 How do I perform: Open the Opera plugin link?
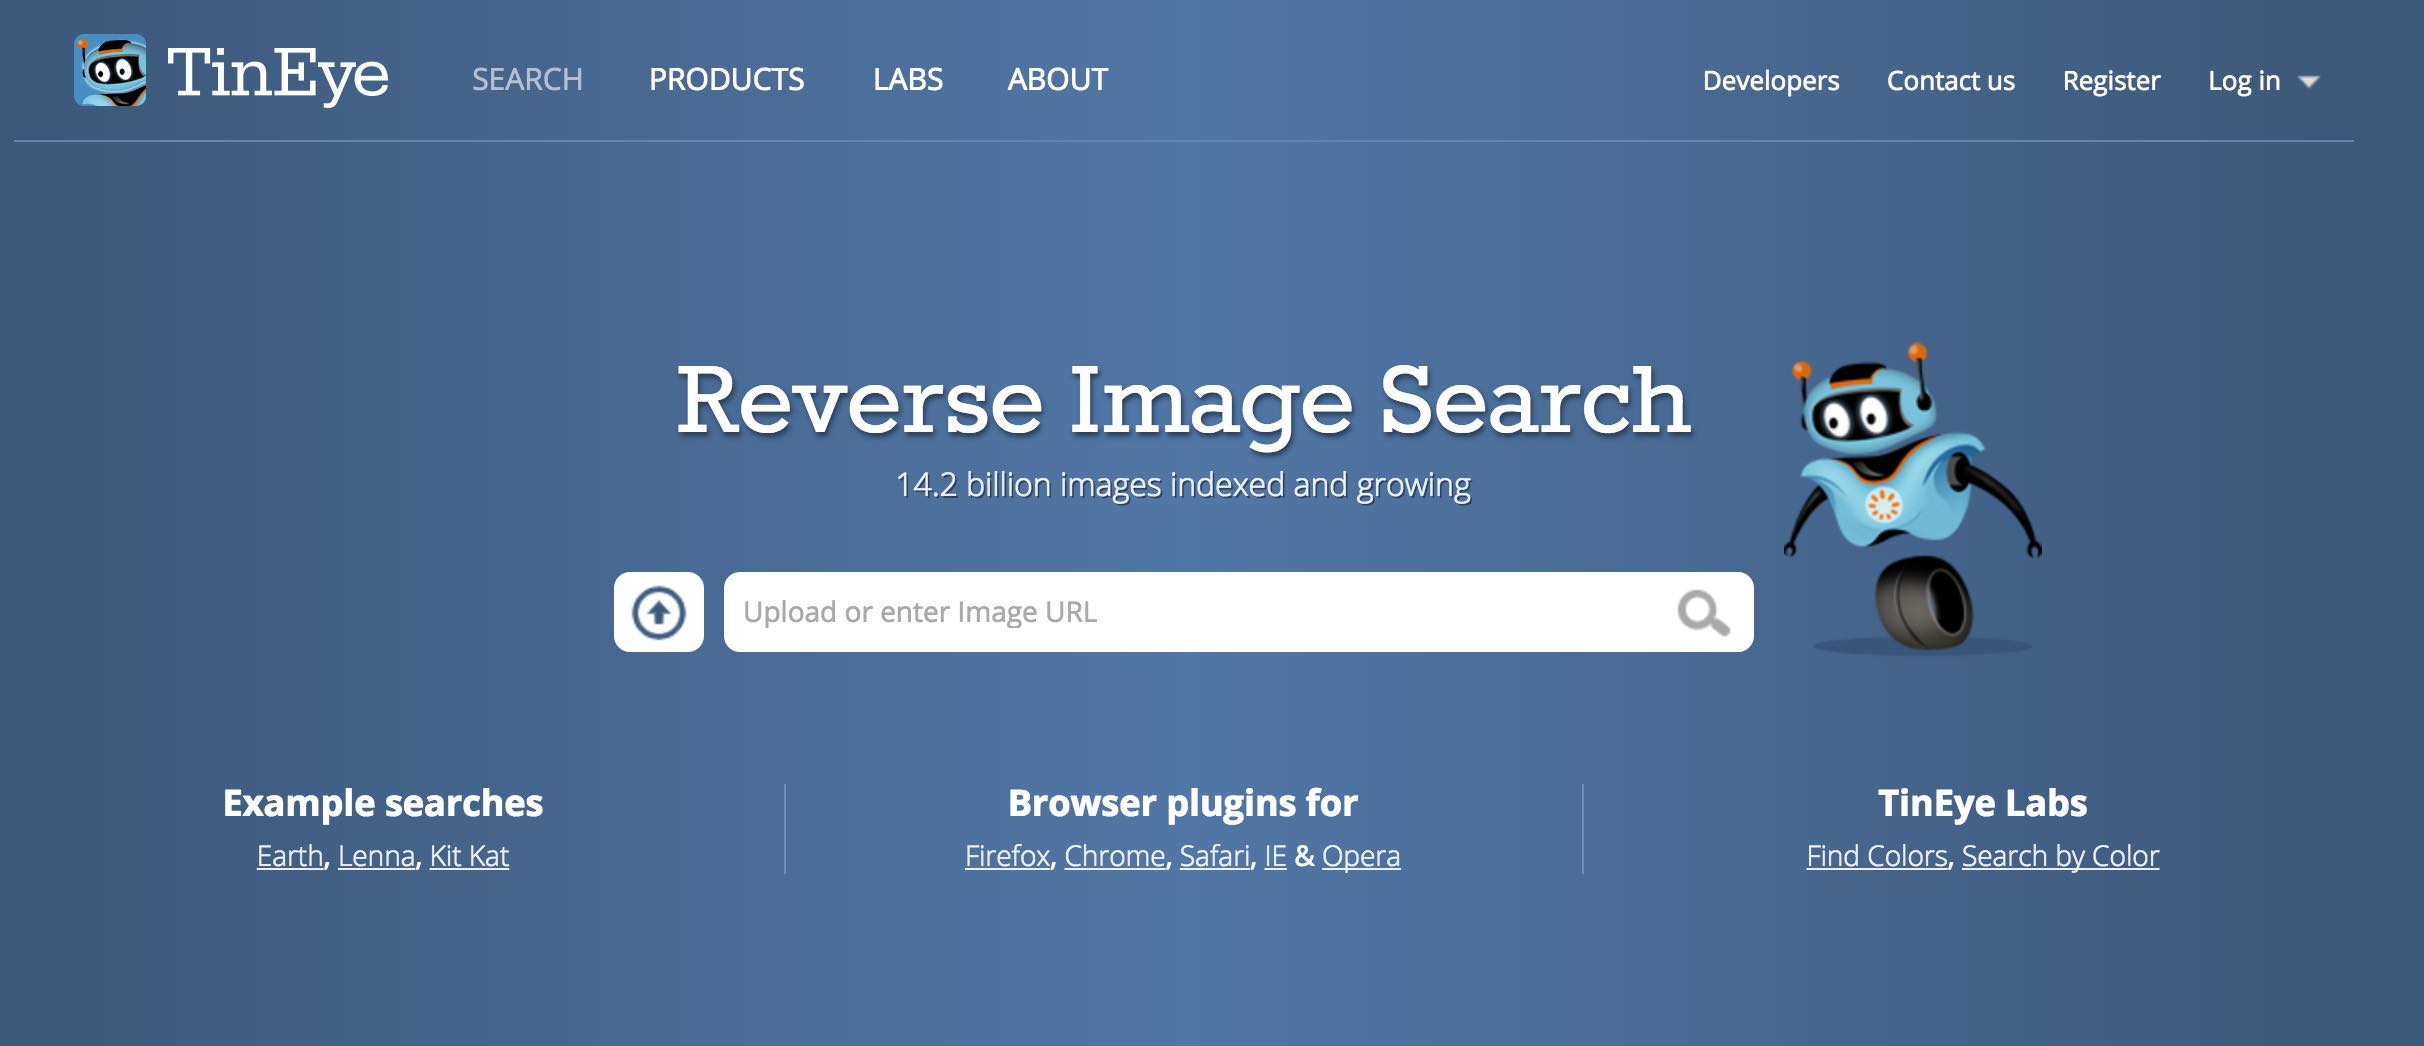pyautogui.click(x=1360, y=856)
